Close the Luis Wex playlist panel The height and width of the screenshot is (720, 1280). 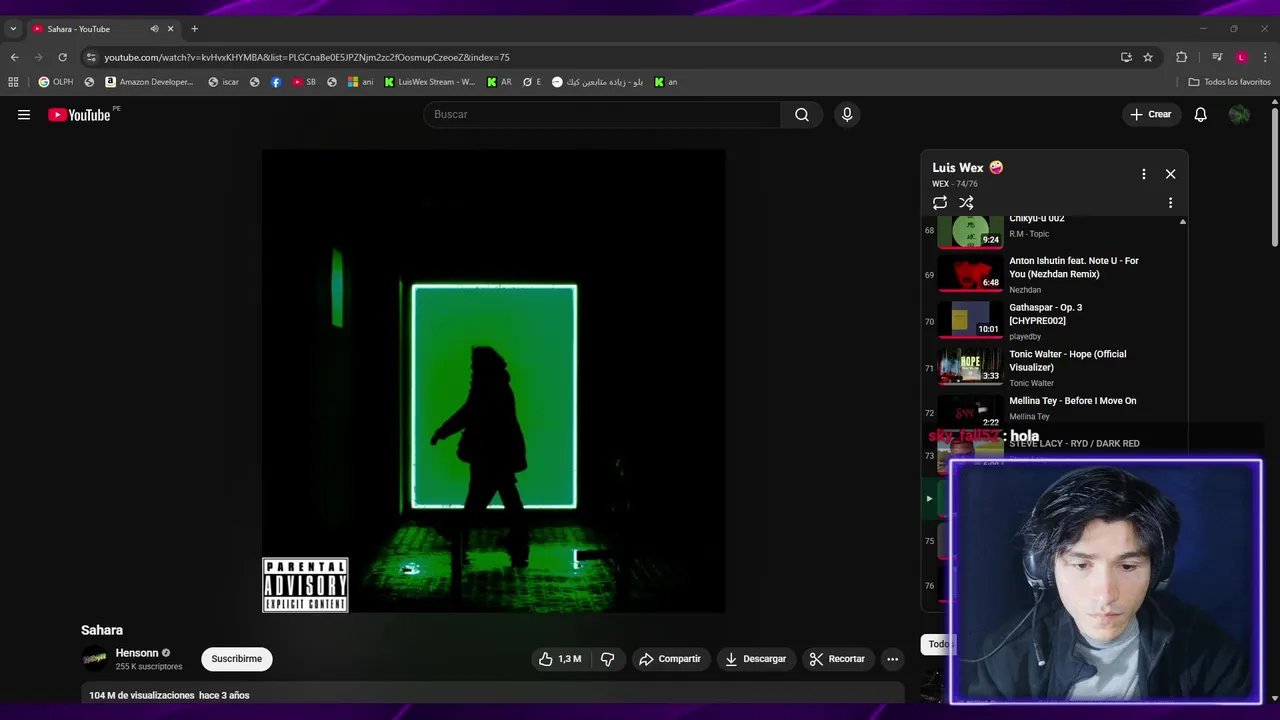click(1171, 174)
